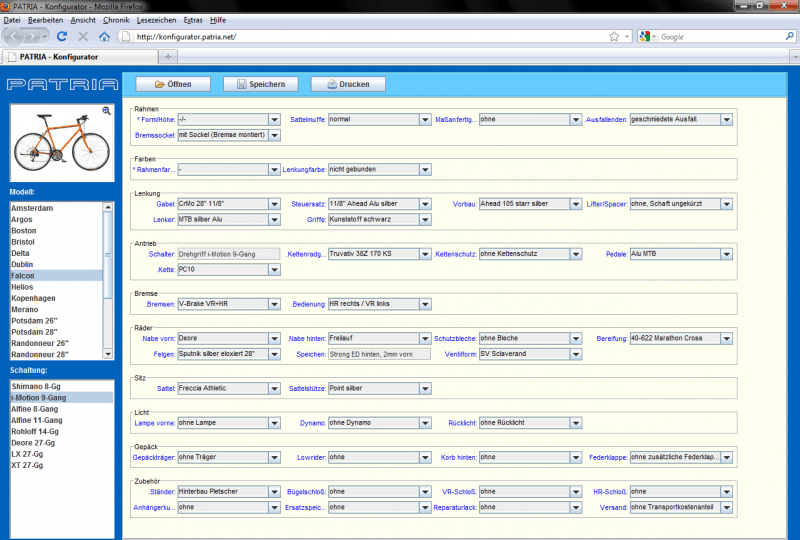This screenshot has width=800, height=540.
Task: Expand the Sattelstütze dropdown
Action: (425, 388)
